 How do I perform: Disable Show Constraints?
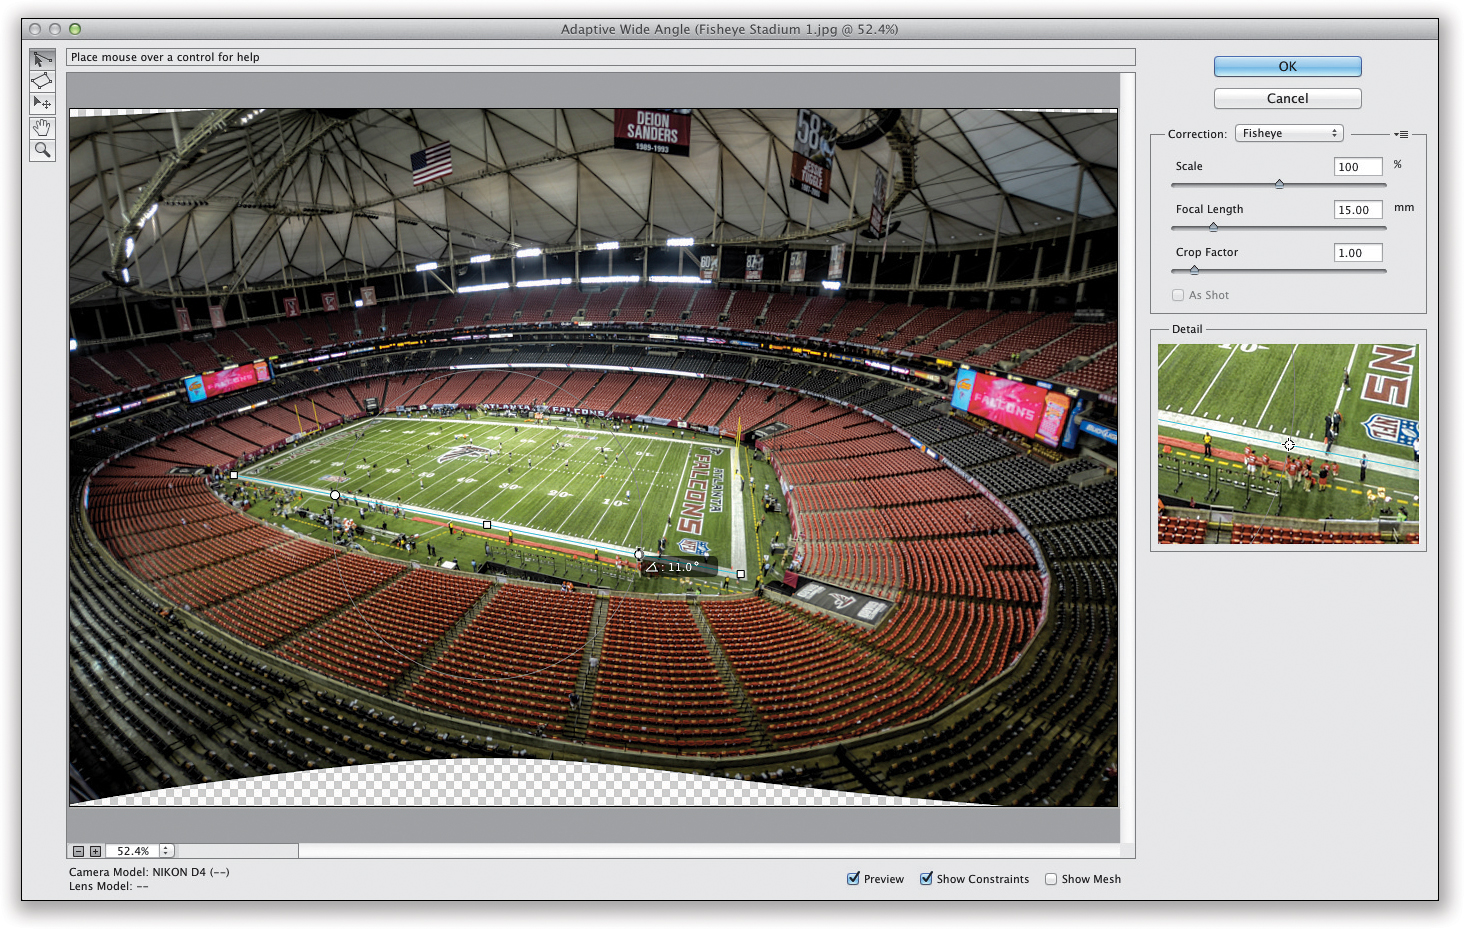click(x=926, y=878)
